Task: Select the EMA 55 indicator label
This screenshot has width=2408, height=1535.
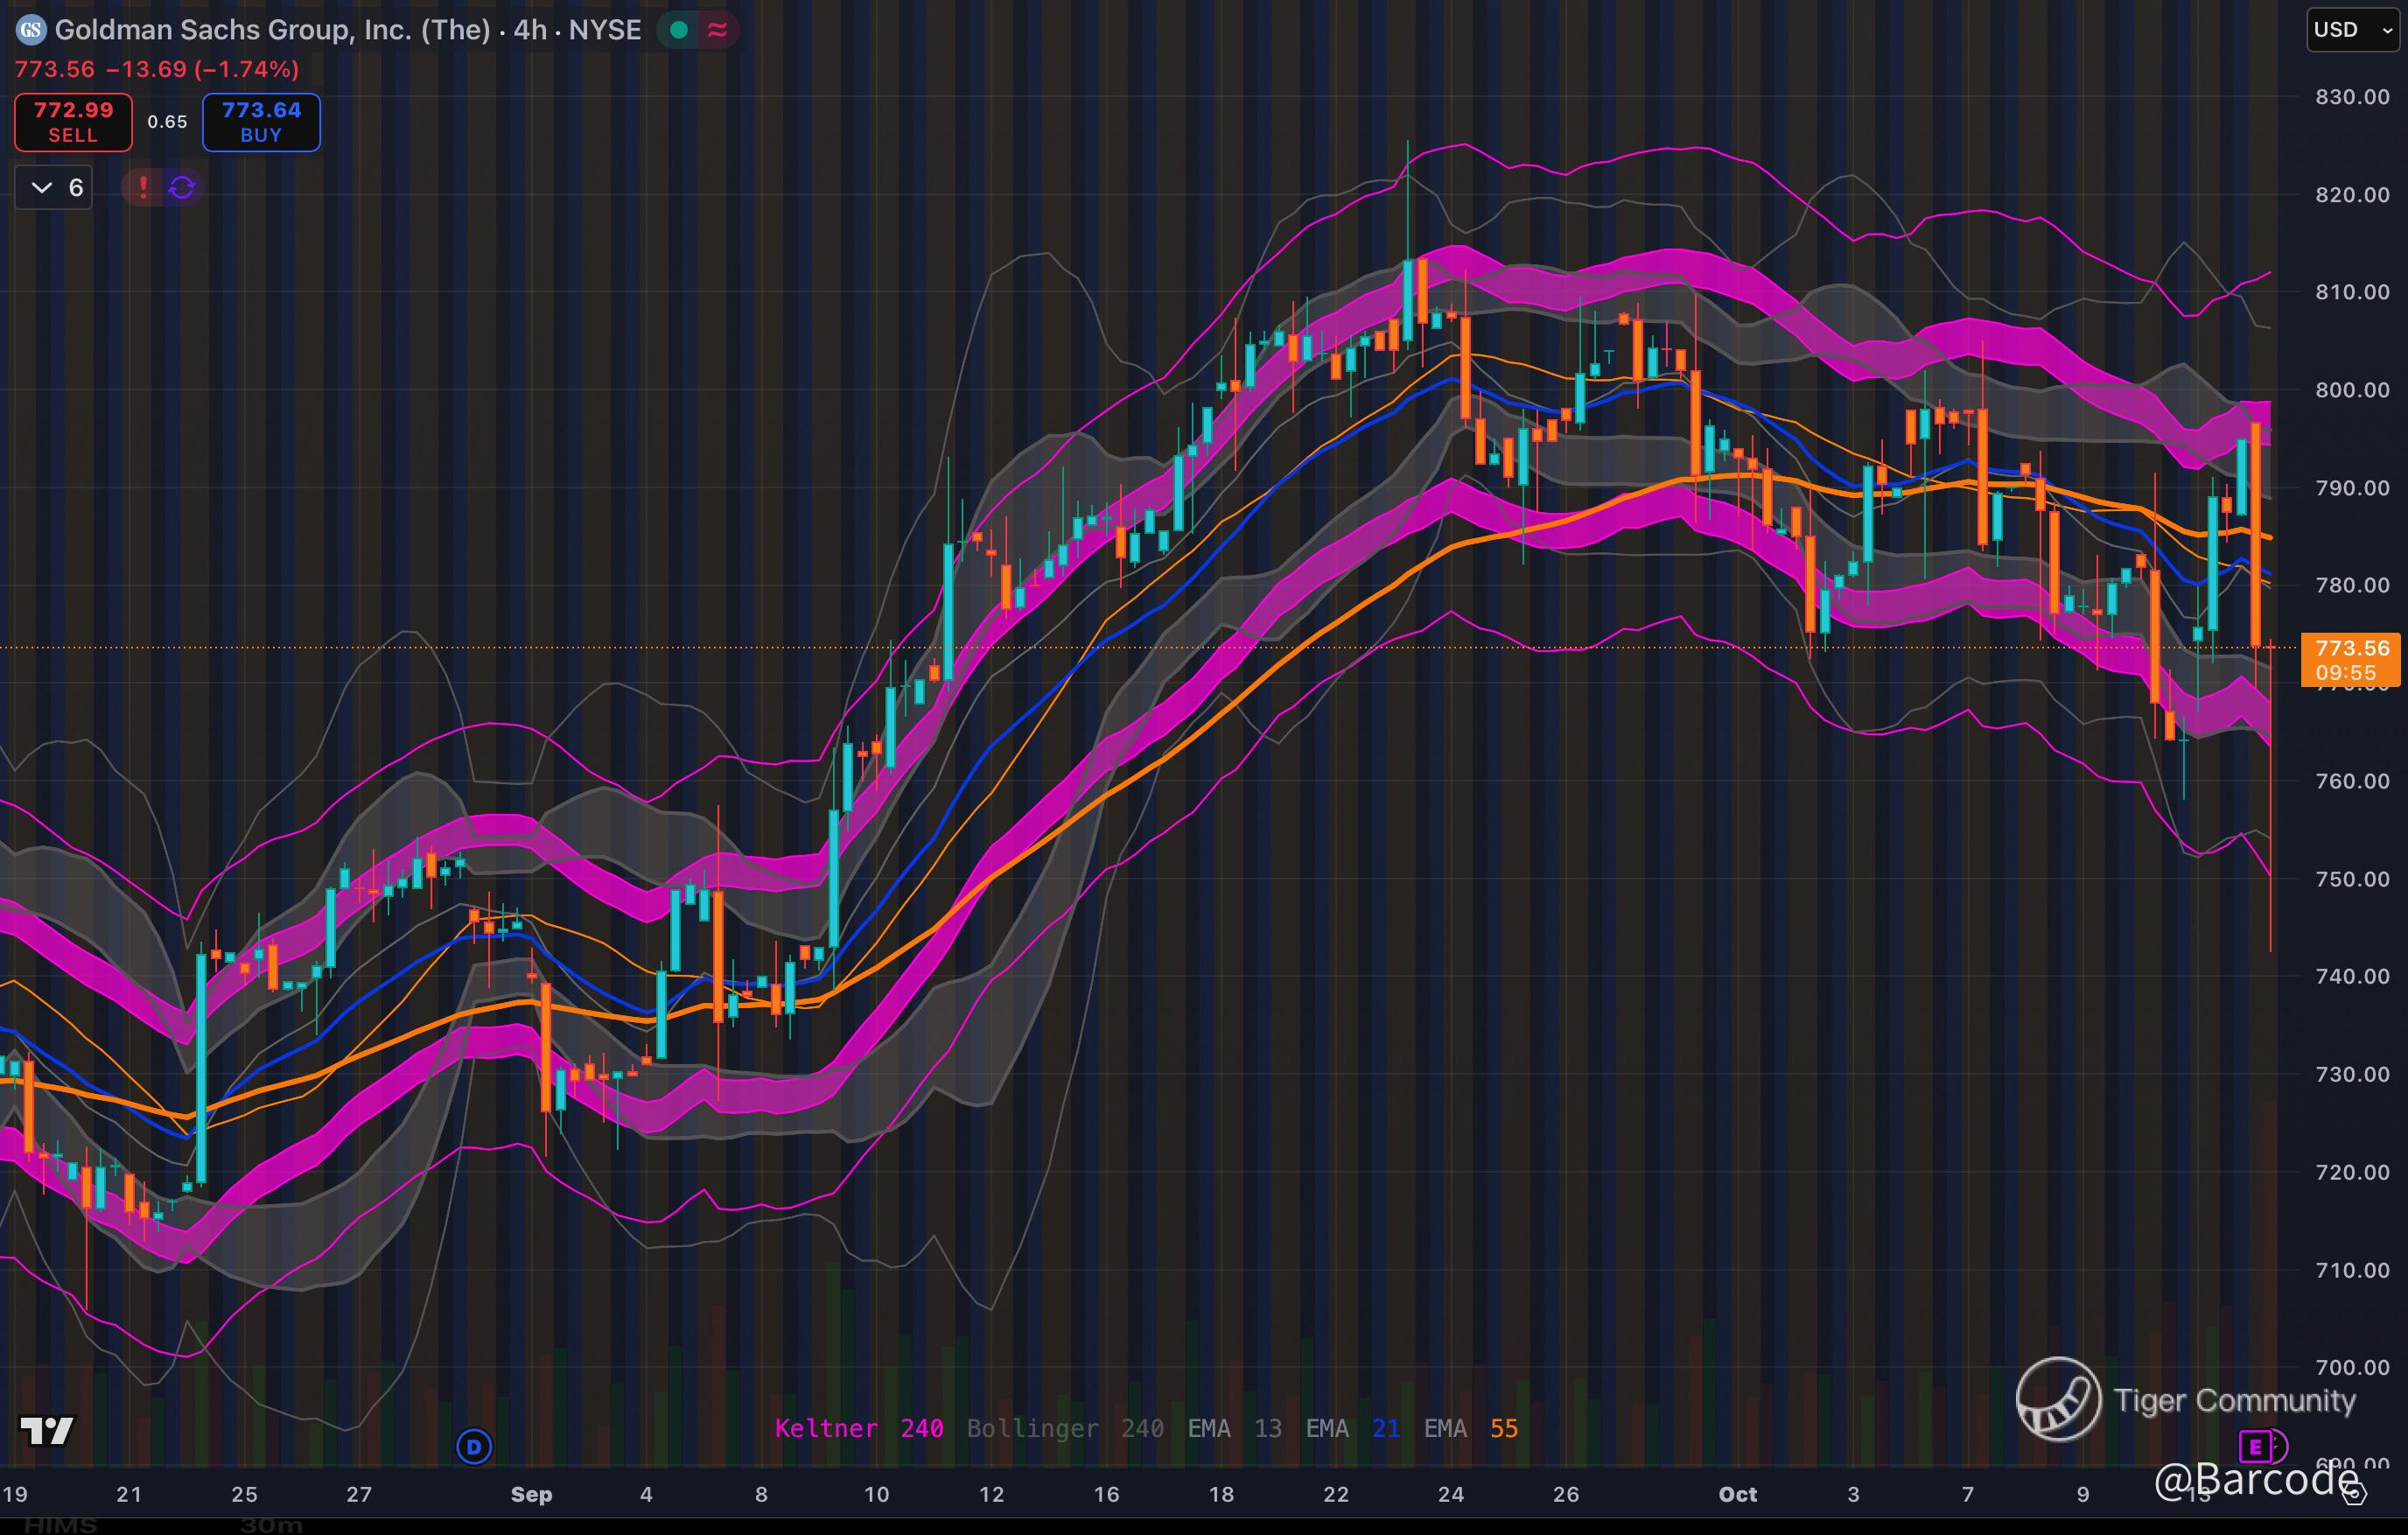Action: coord(1470,1428)
